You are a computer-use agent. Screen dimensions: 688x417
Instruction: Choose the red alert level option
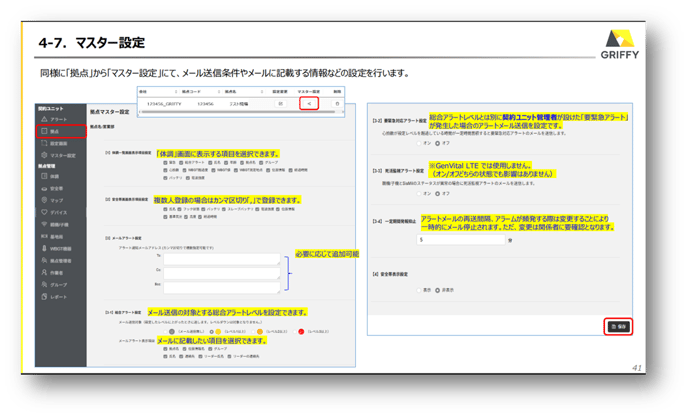point(301,332)
